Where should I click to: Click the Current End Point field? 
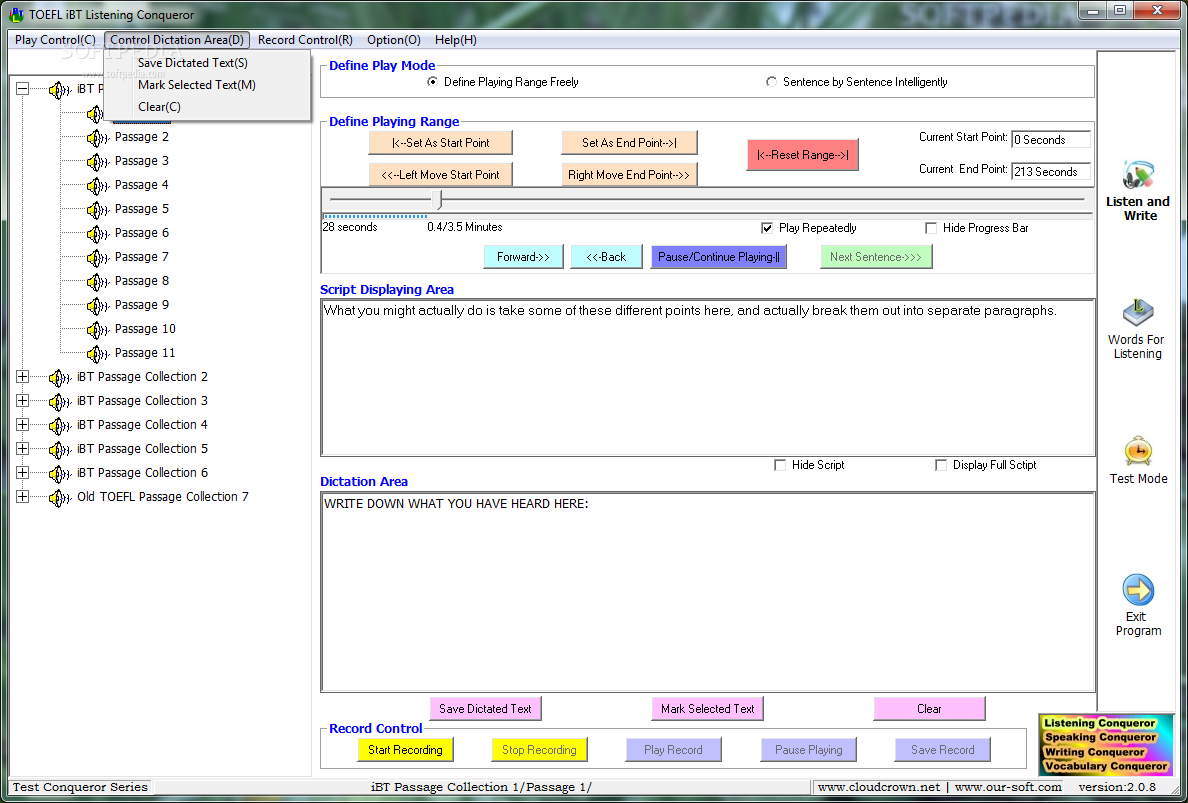(x=1051, y=171)
